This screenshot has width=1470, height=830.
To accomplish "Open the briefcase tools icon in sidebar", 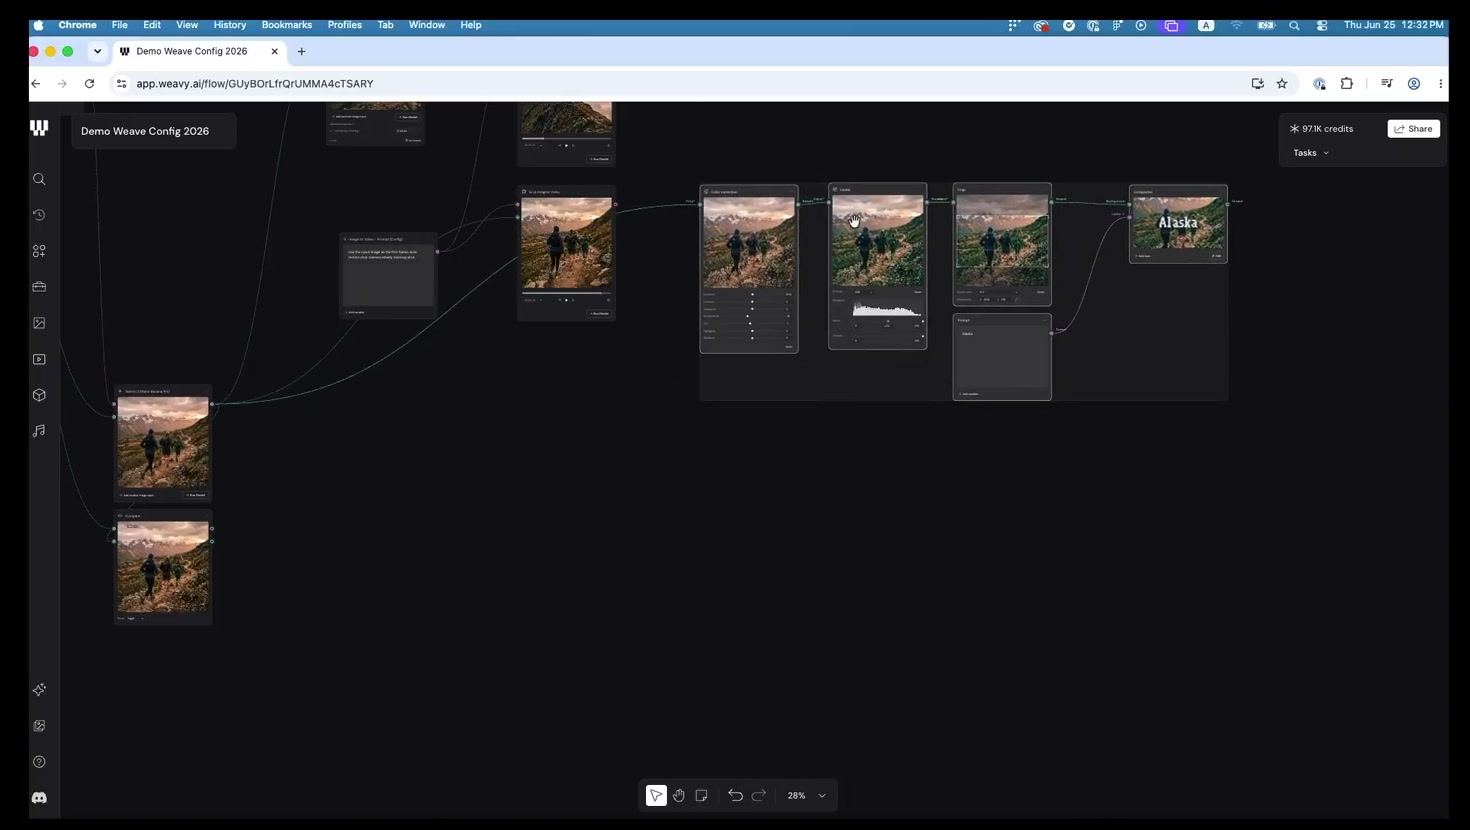I will [x=39, y=287].
